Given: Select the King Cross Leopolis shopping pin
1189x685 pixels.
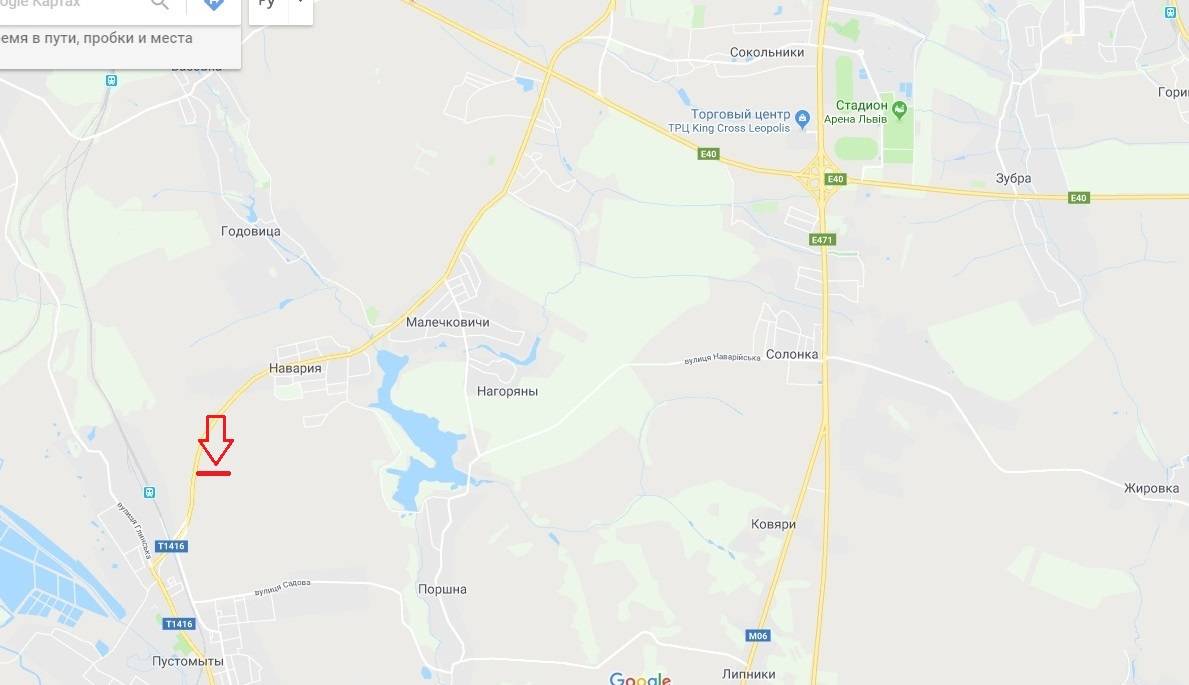Looking at the screenshot, I should pos(803,118).
